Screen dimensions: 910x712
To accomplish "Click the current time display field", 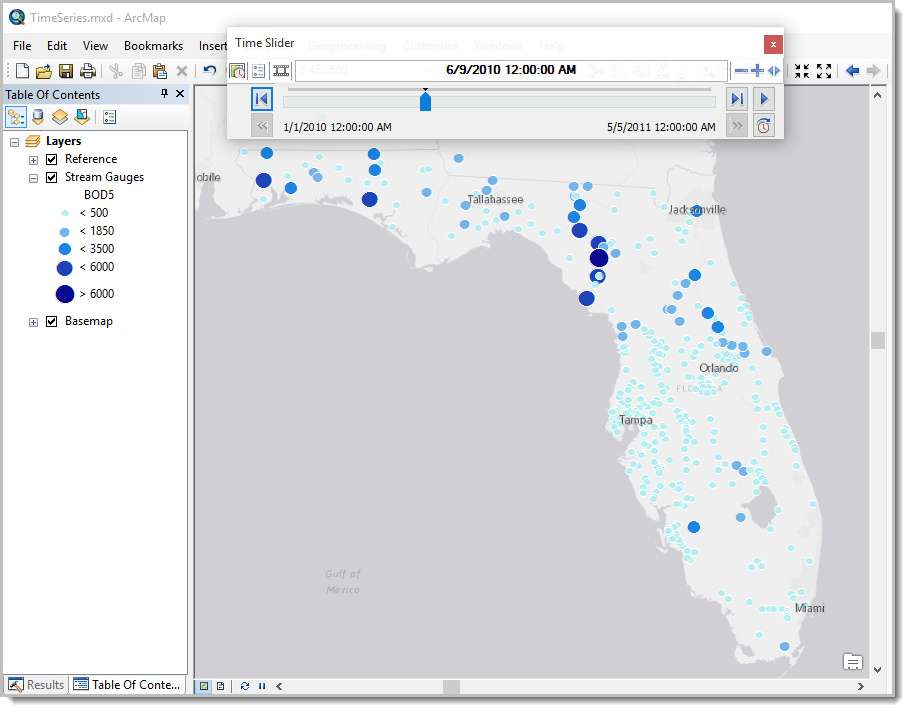I will [510, 70].
